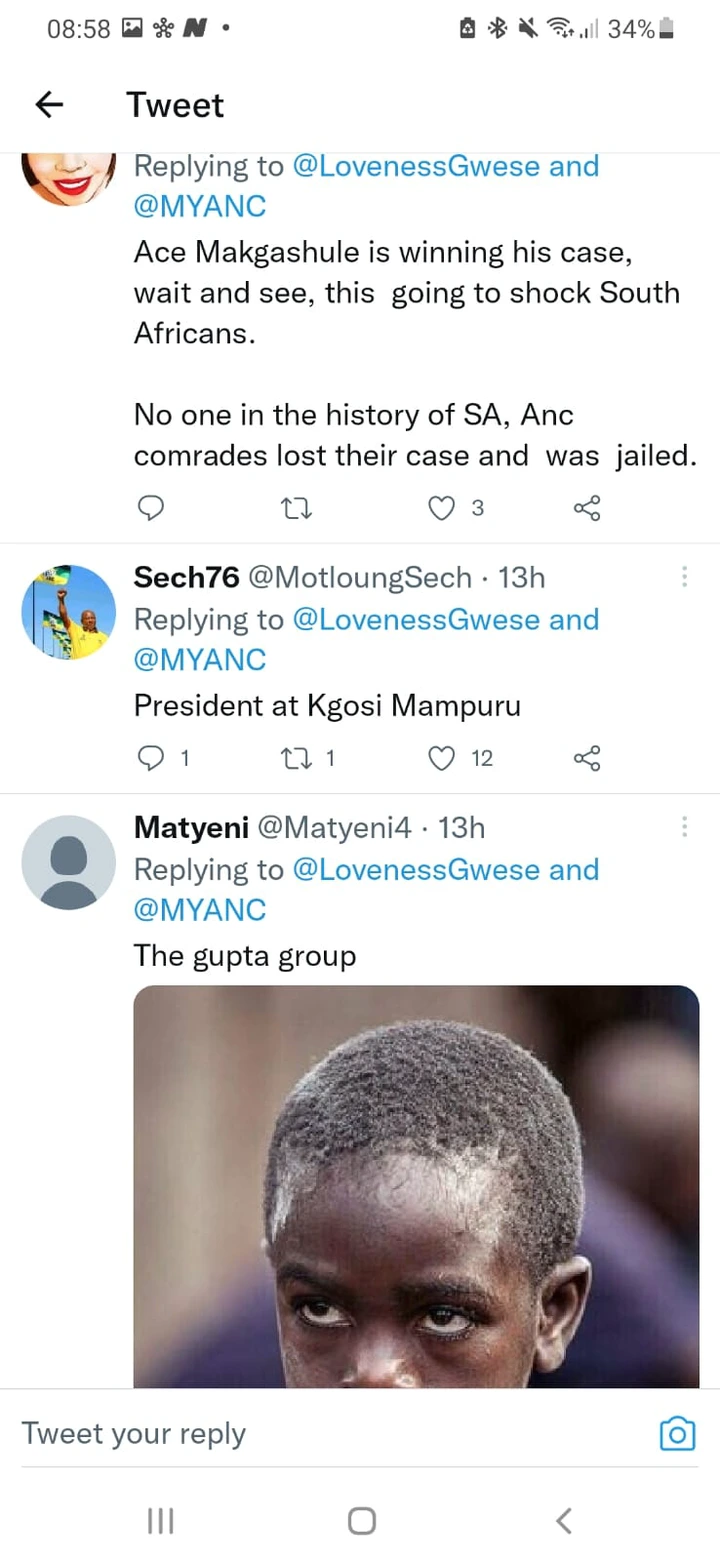
Task: Share the Ace Makgashule tweet
Action: (x=587, y=509)
